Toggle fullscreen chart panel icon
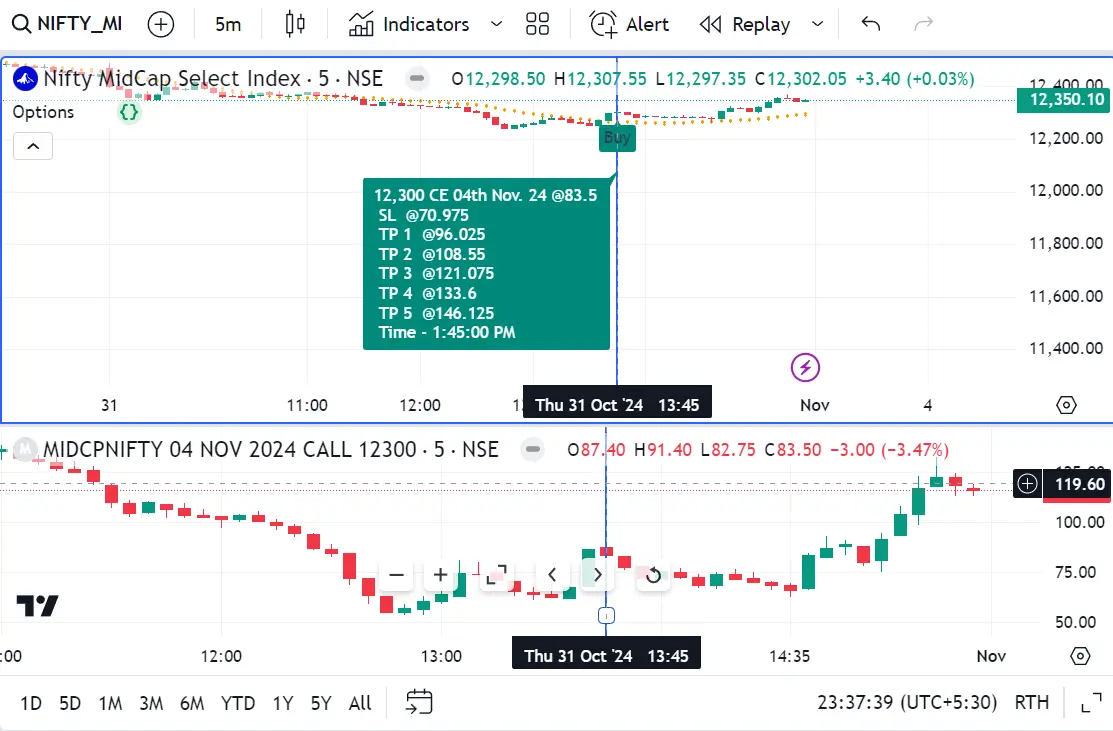 point(1091,703)
